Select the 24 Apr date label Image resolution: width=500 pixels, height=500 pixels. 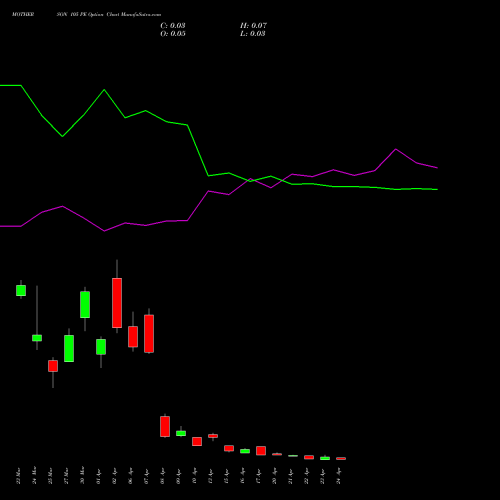338,476
